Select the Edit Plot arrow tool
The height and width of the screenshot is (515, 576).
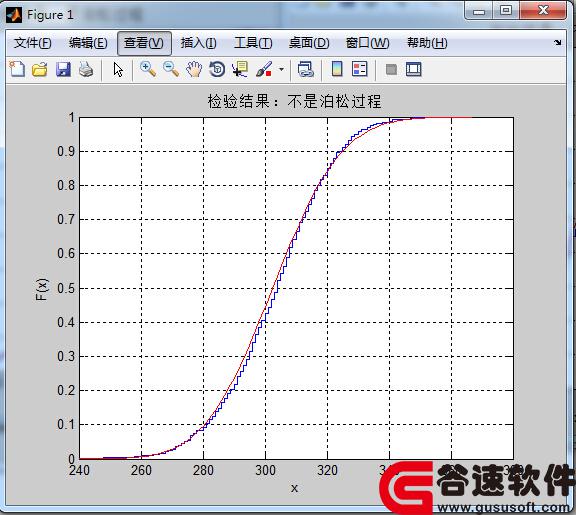pos(118,69)
